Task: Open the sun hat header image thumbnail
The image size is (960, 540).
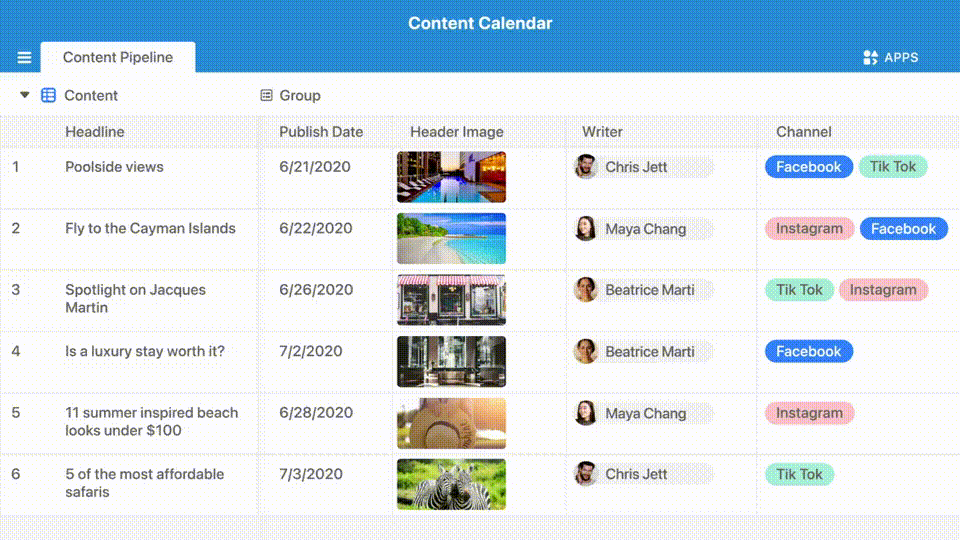Action: (451, 423)
